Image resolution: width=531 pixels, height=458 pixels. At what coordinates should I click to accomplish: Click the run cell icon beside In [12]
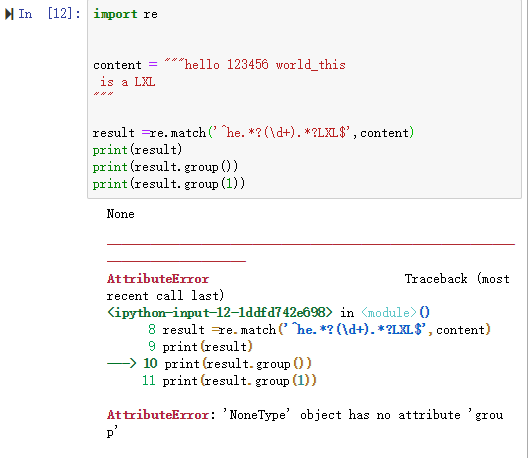point(9,14)
